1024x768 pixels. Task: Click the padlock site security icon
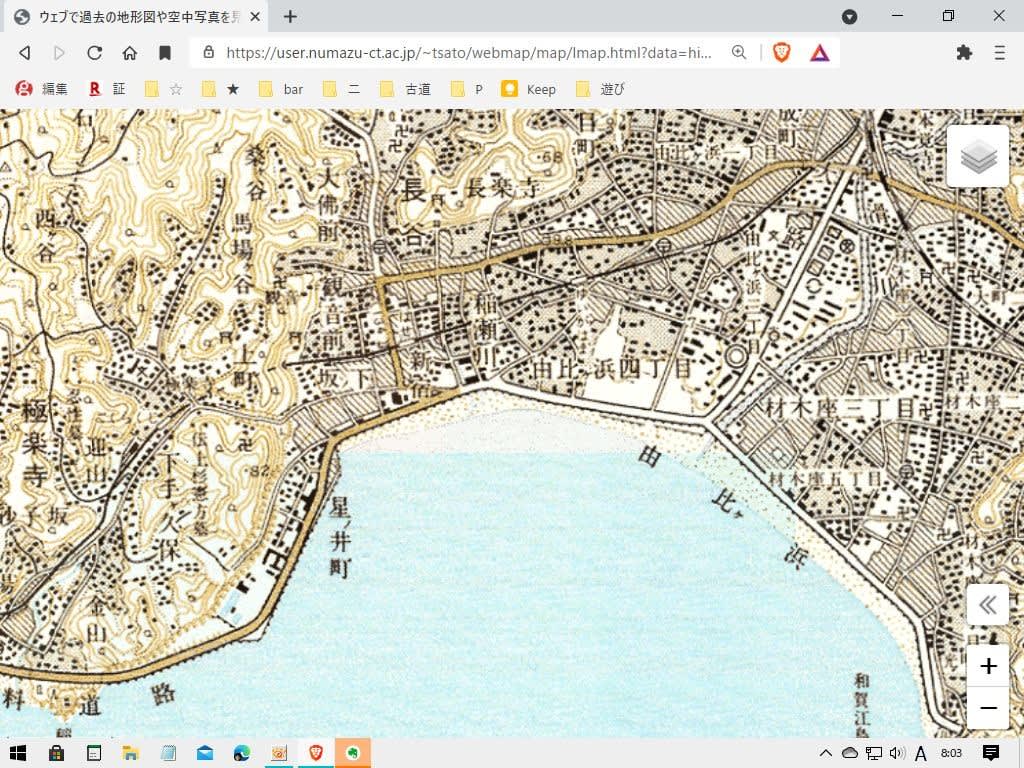click(x=209, y=52)
